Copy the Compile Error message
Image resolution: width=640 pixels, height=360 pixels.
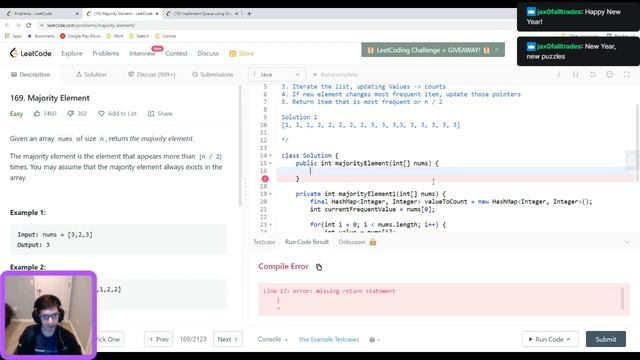319,267
